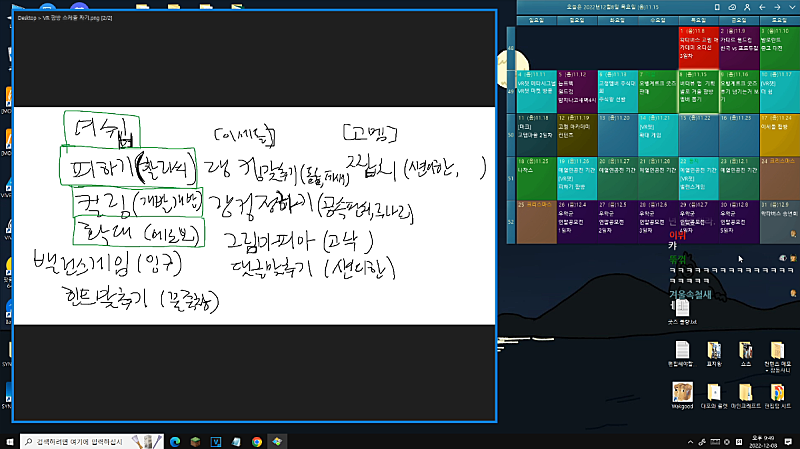800x449 pixels.
Task: Launch Microsoft Edge from the taskbar
Action: [174, 441]
